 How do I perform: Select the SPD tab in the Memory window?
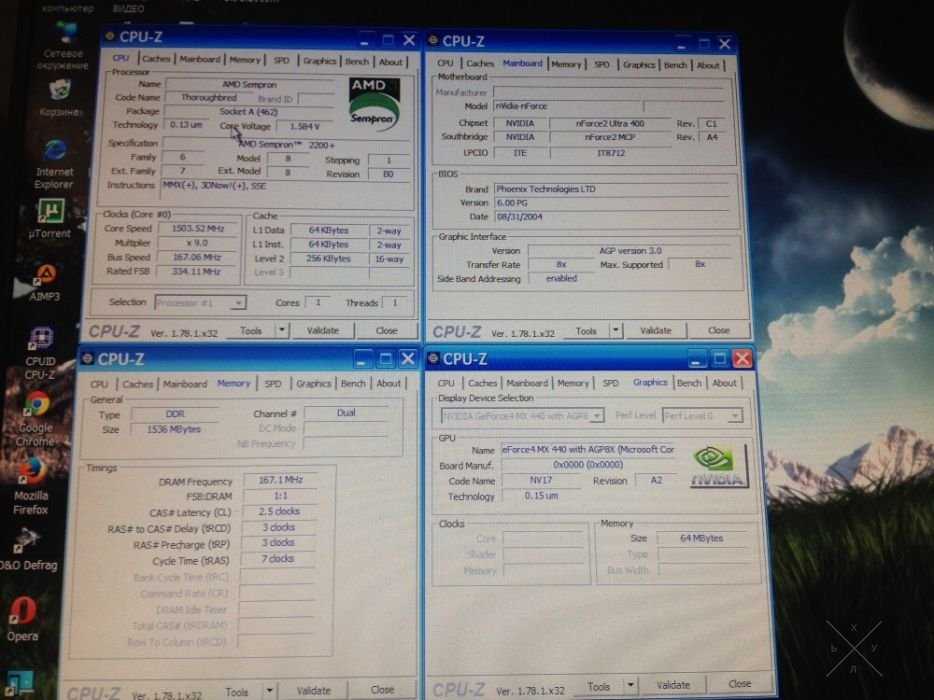(273, 383)
